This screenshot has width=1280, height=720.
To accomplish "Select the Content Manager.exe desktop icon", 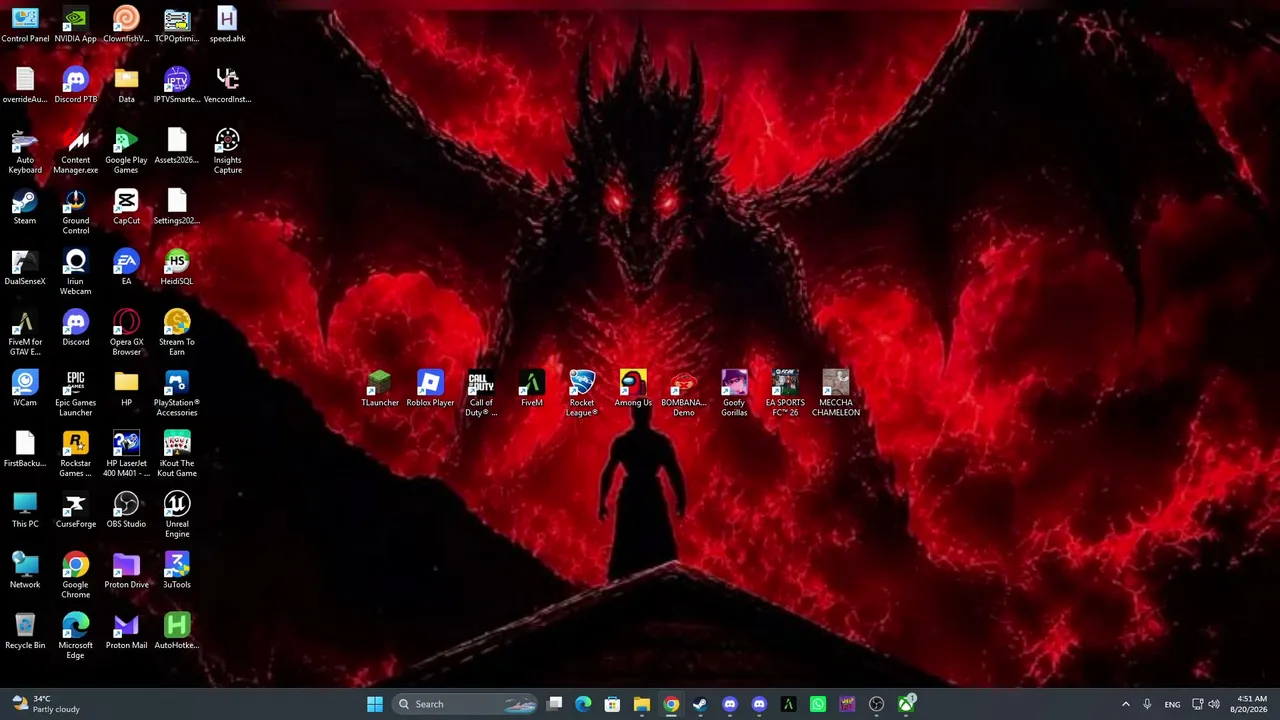I will 76,151.
